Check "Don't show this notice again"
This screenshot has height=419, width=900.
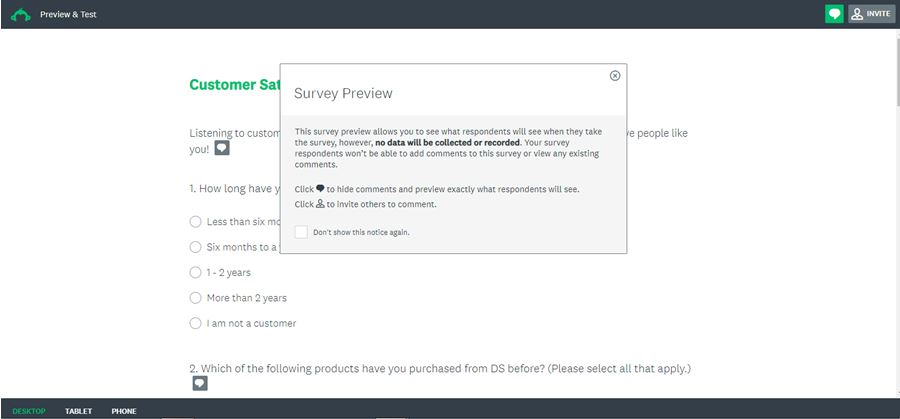pos(301,232)
